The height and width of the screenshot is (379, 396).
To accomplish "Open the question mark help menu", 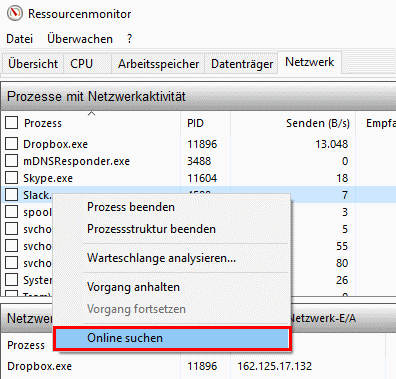I will [129, 39].
